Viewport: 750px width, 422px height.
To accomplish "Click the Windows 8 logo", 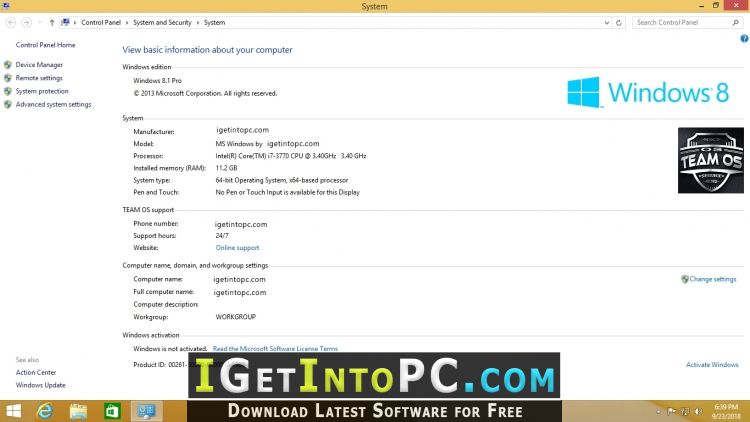I will tap(648, 92).
